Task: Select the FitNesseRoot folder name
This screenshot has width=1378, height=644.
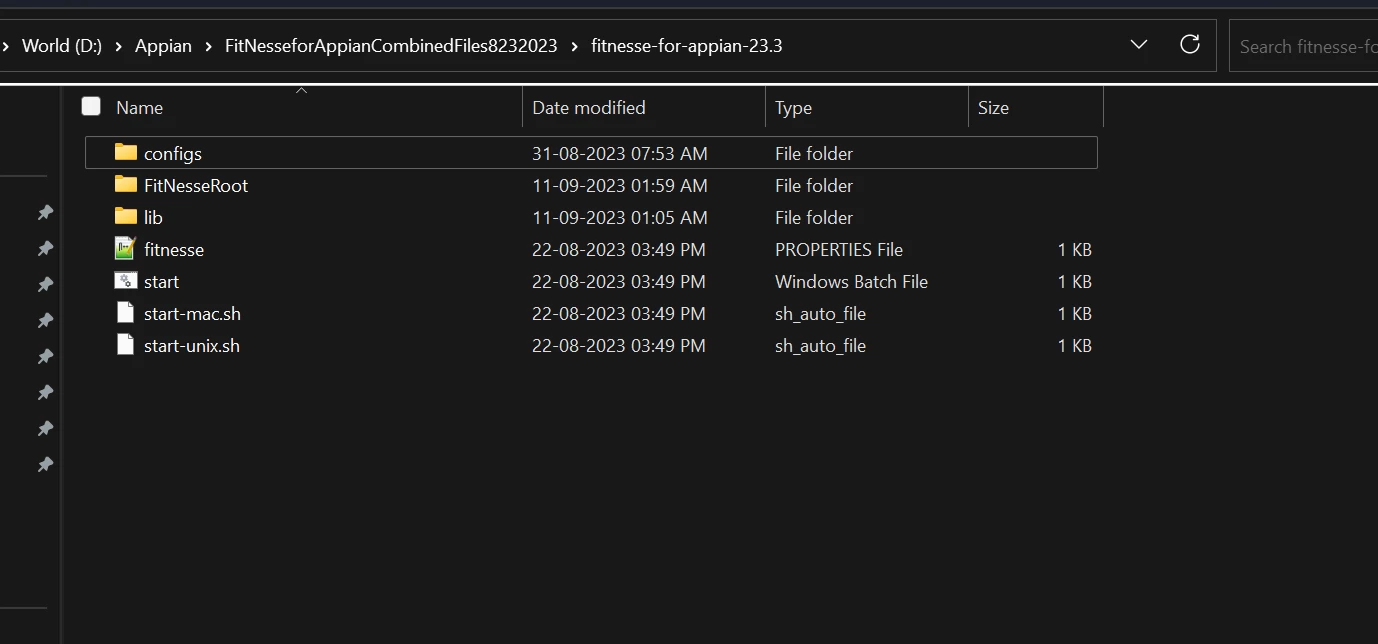Action: pos(196,186)
